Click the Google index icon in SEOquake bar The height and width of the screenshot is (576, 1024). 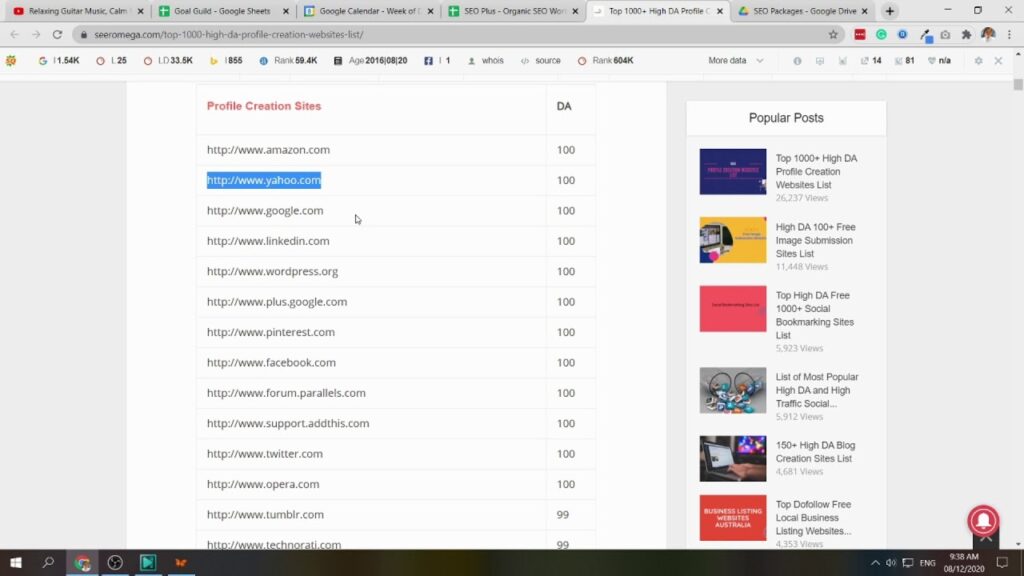(x=43, y=61)
